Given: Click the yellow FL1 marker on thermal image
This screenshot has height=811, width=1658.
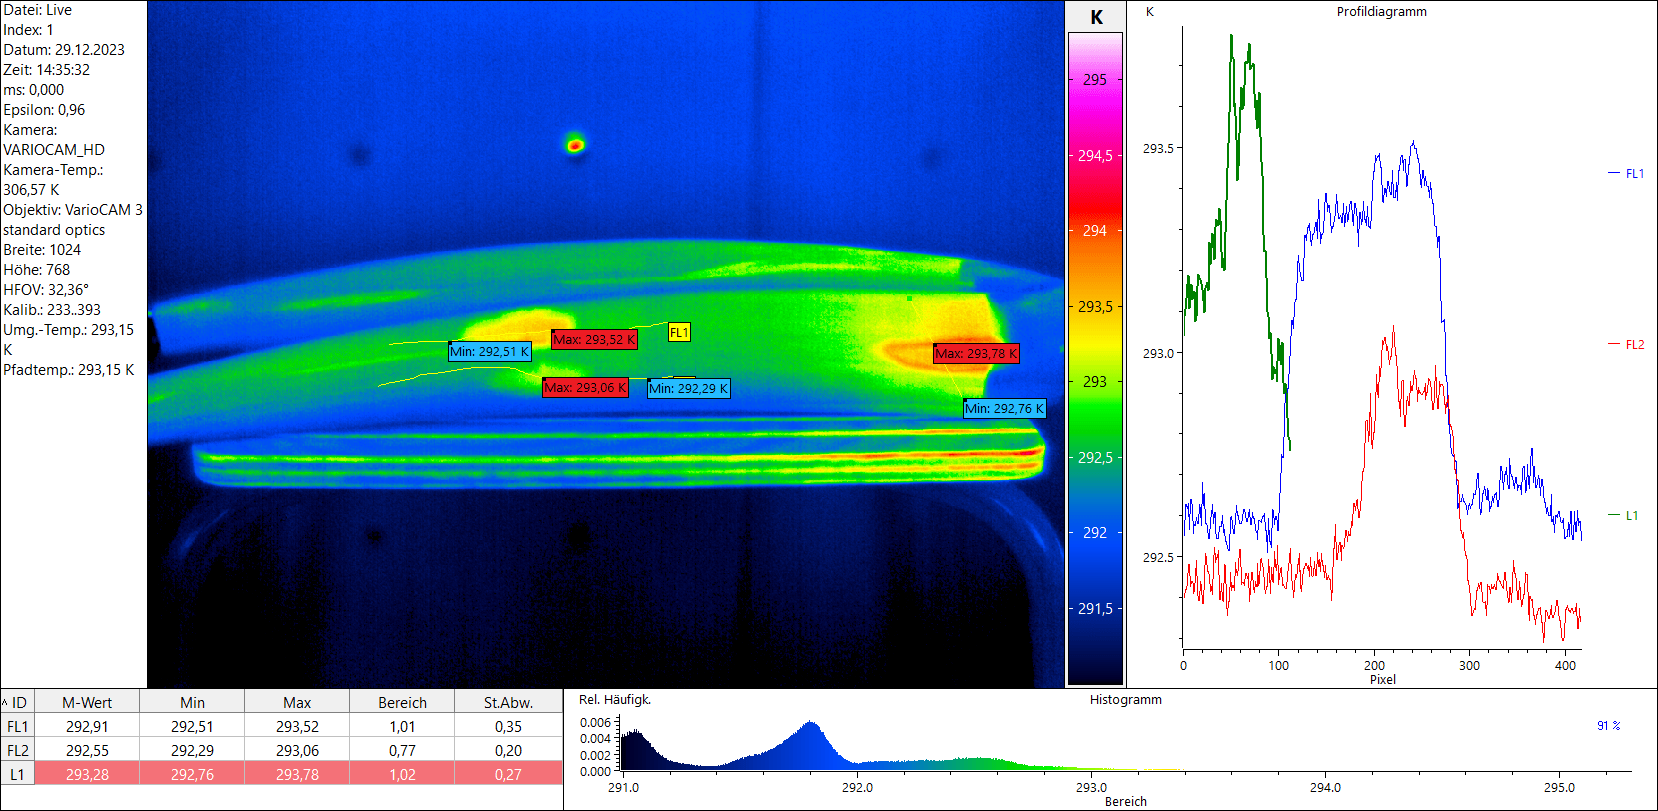Looking at the screenshot, I should click(679, 333).
